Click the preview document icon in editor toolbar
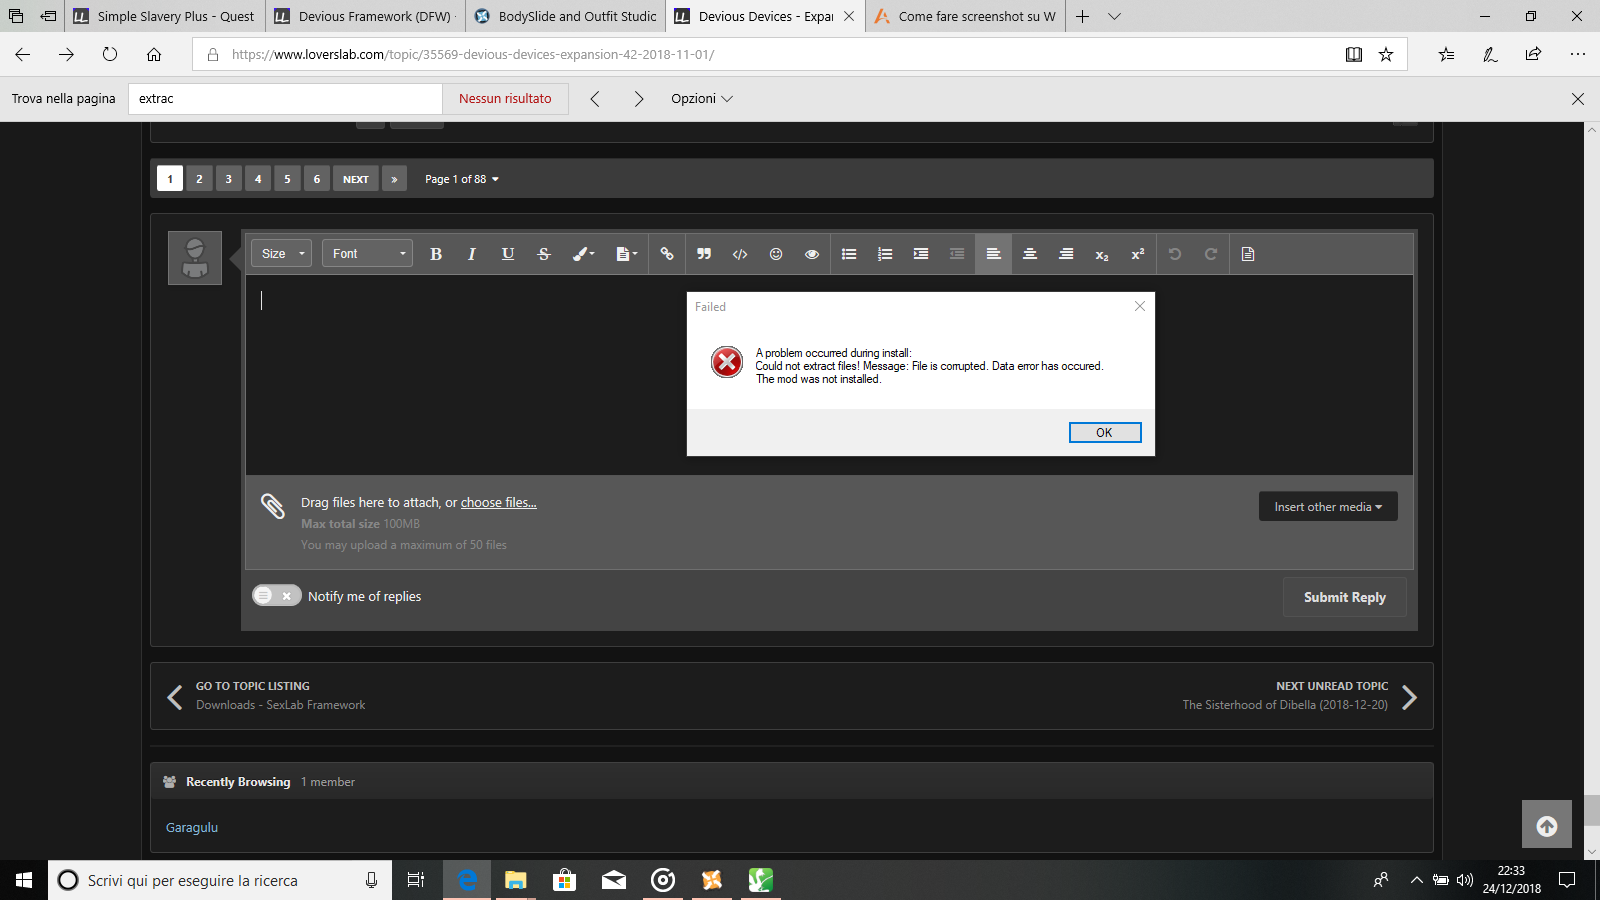This screenshot has height=900, width=1600. [x=1248, y=254]
